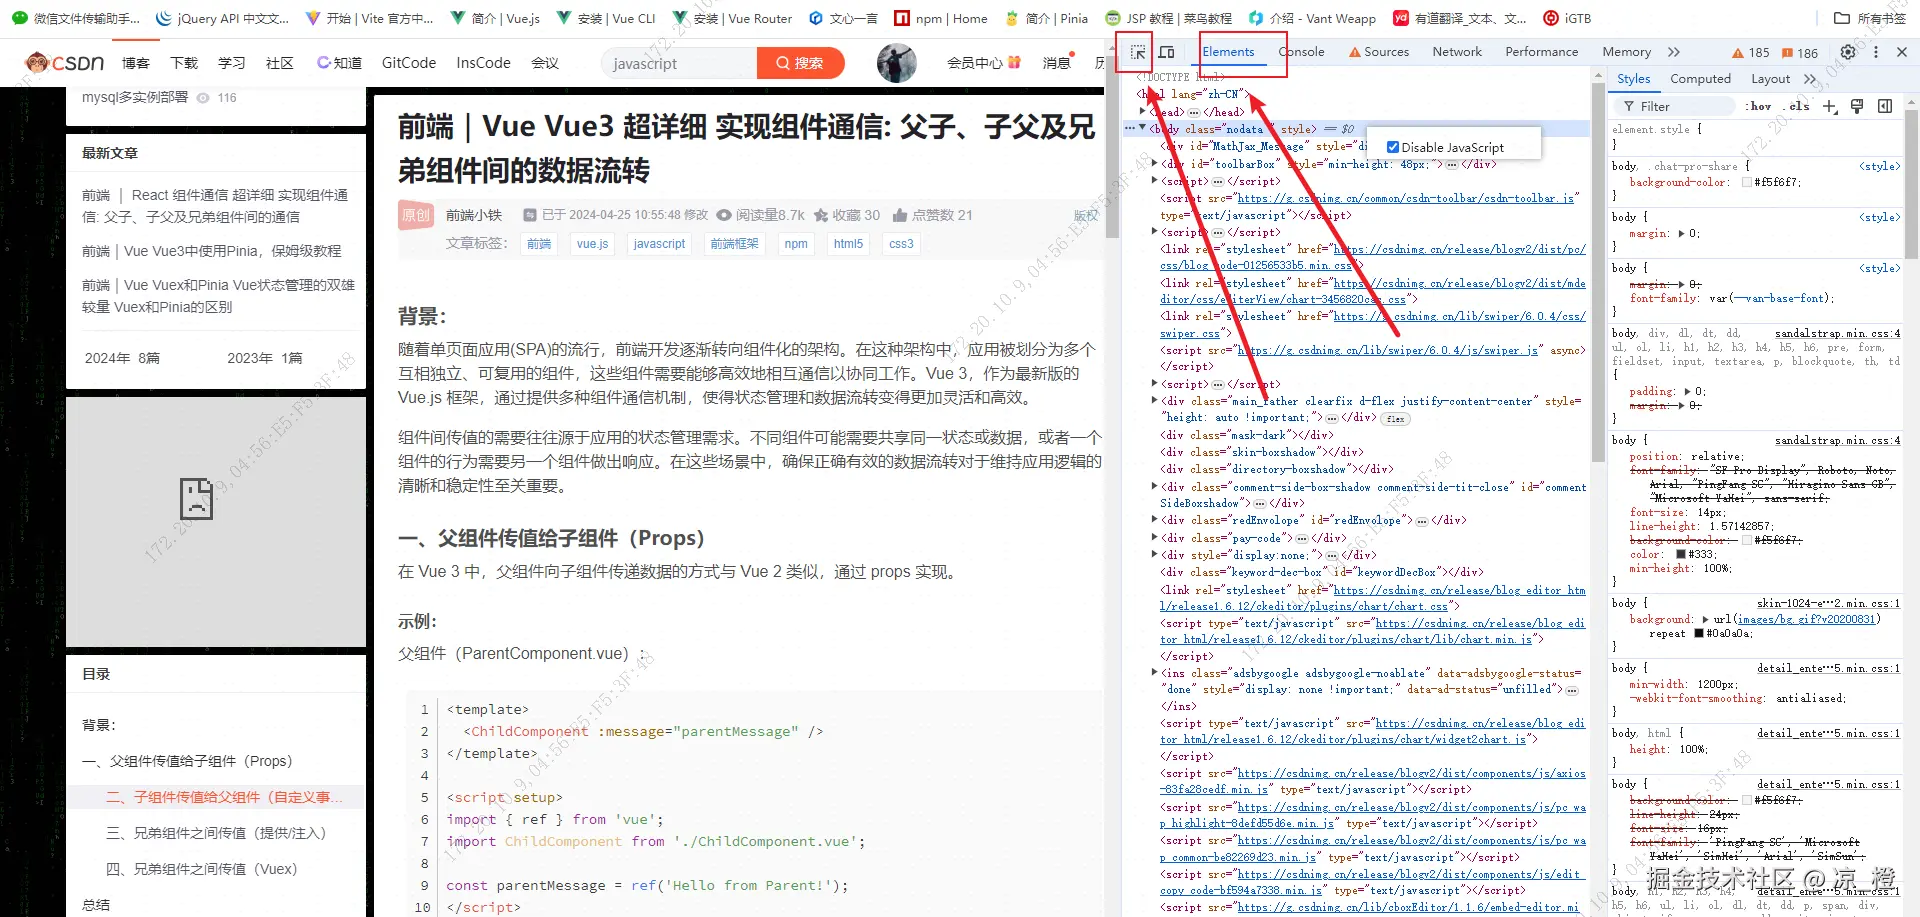Toggle the computed styles sidebar icon
This screenshot has width=1920, height=917.
pyautogui.click(x=1885, y=106)
